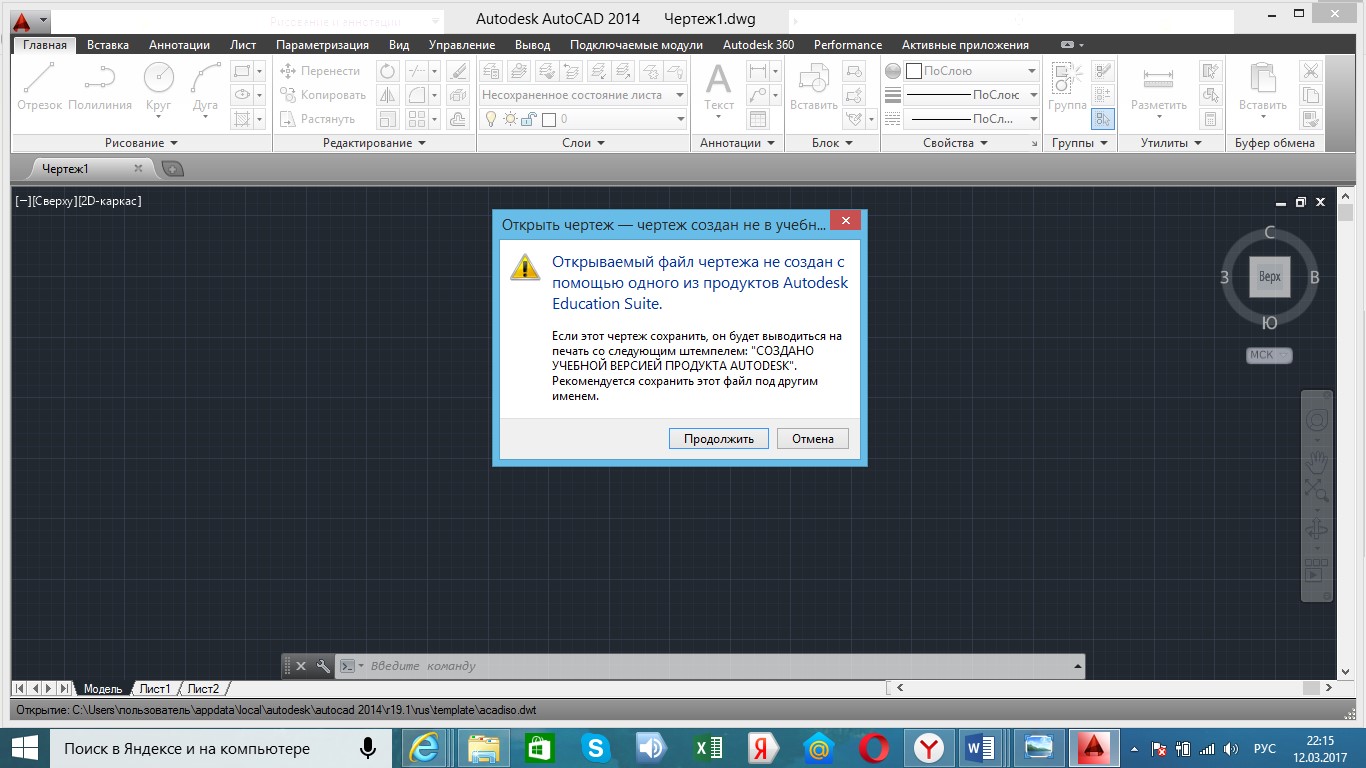Image resolution: width=1366 pixels, height=768 pixels.
Task: Click the object color swatch ПоСлою
Action: click(913, 71)
